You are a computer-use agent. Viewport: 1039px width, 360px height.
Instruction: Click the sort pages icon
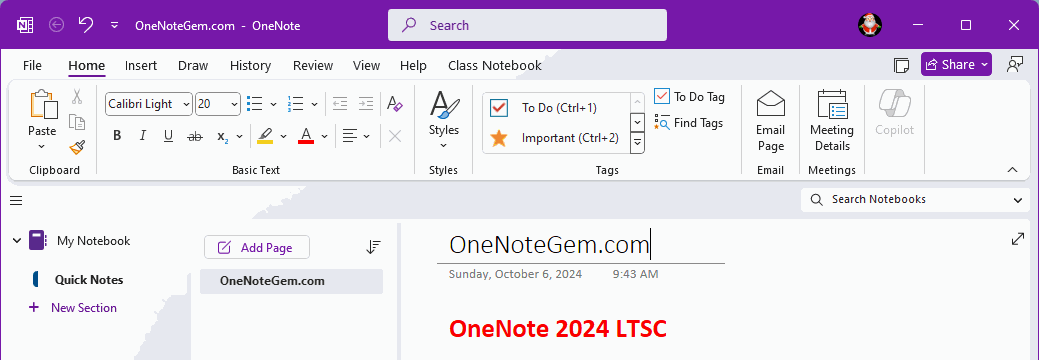[x=373, y=247]
